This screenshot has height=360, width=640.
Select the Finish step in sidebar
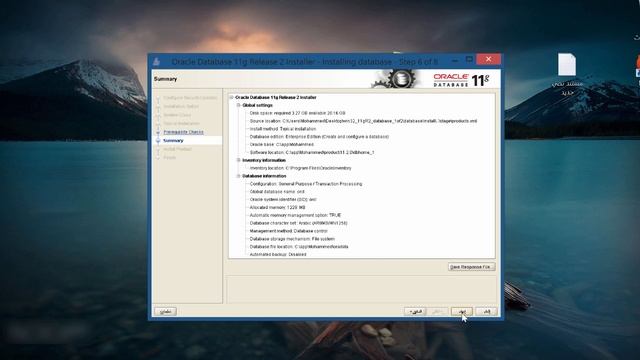point(169,158)
